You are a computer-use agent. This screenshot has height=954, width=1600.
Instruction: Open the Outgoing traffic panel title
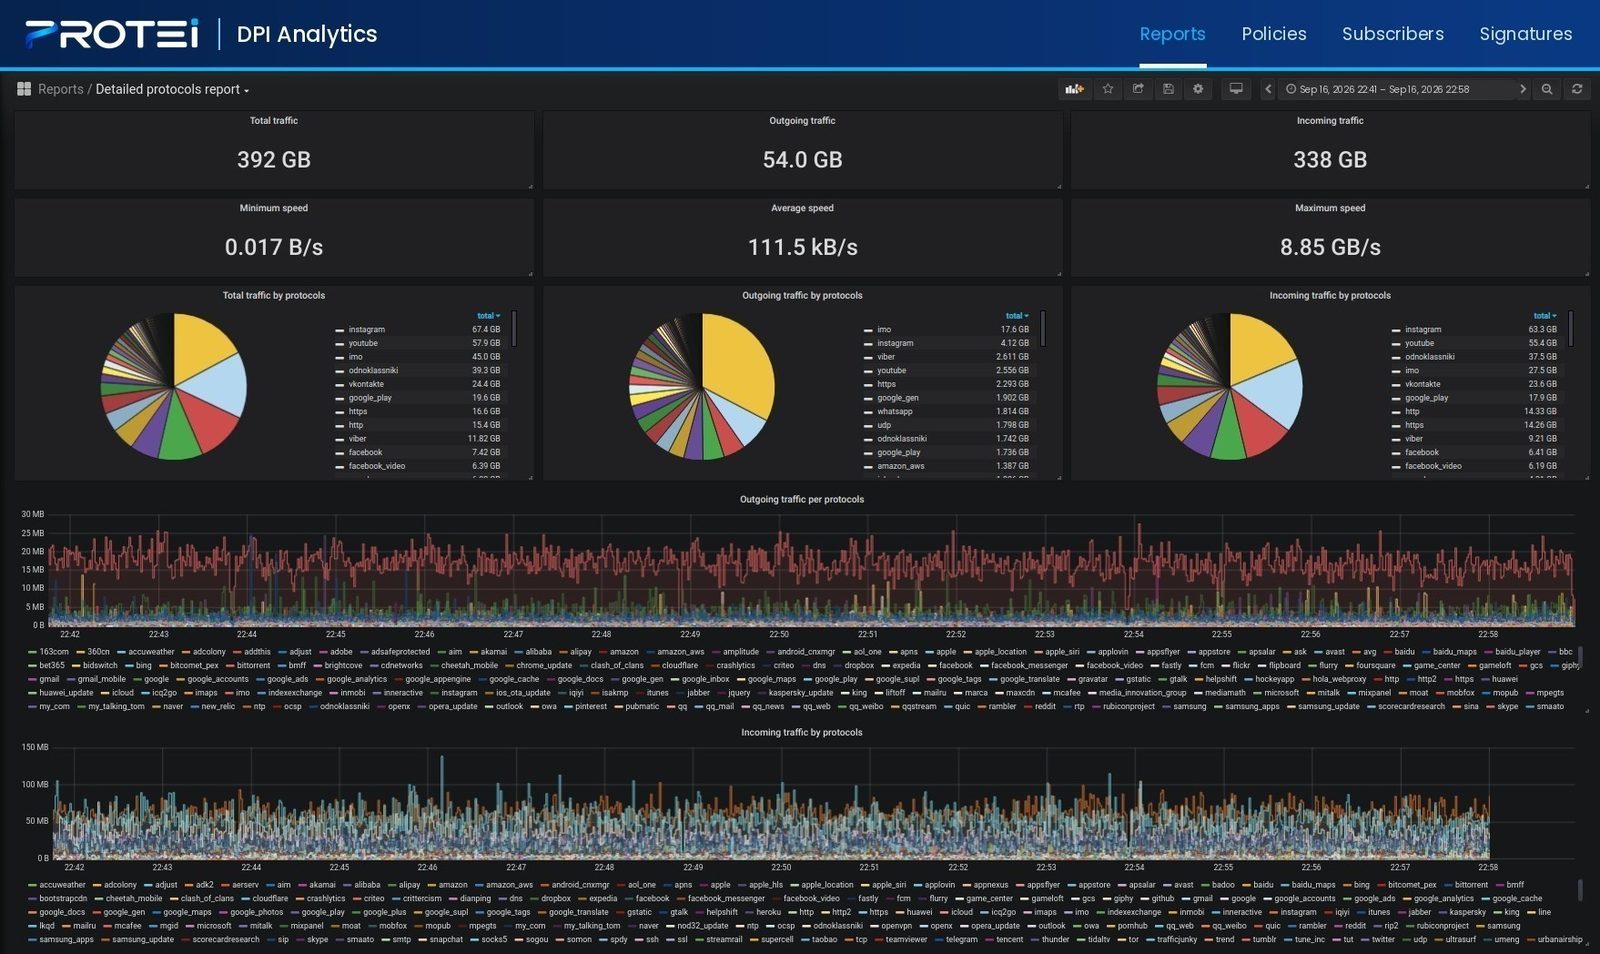[x=802, y=121]
